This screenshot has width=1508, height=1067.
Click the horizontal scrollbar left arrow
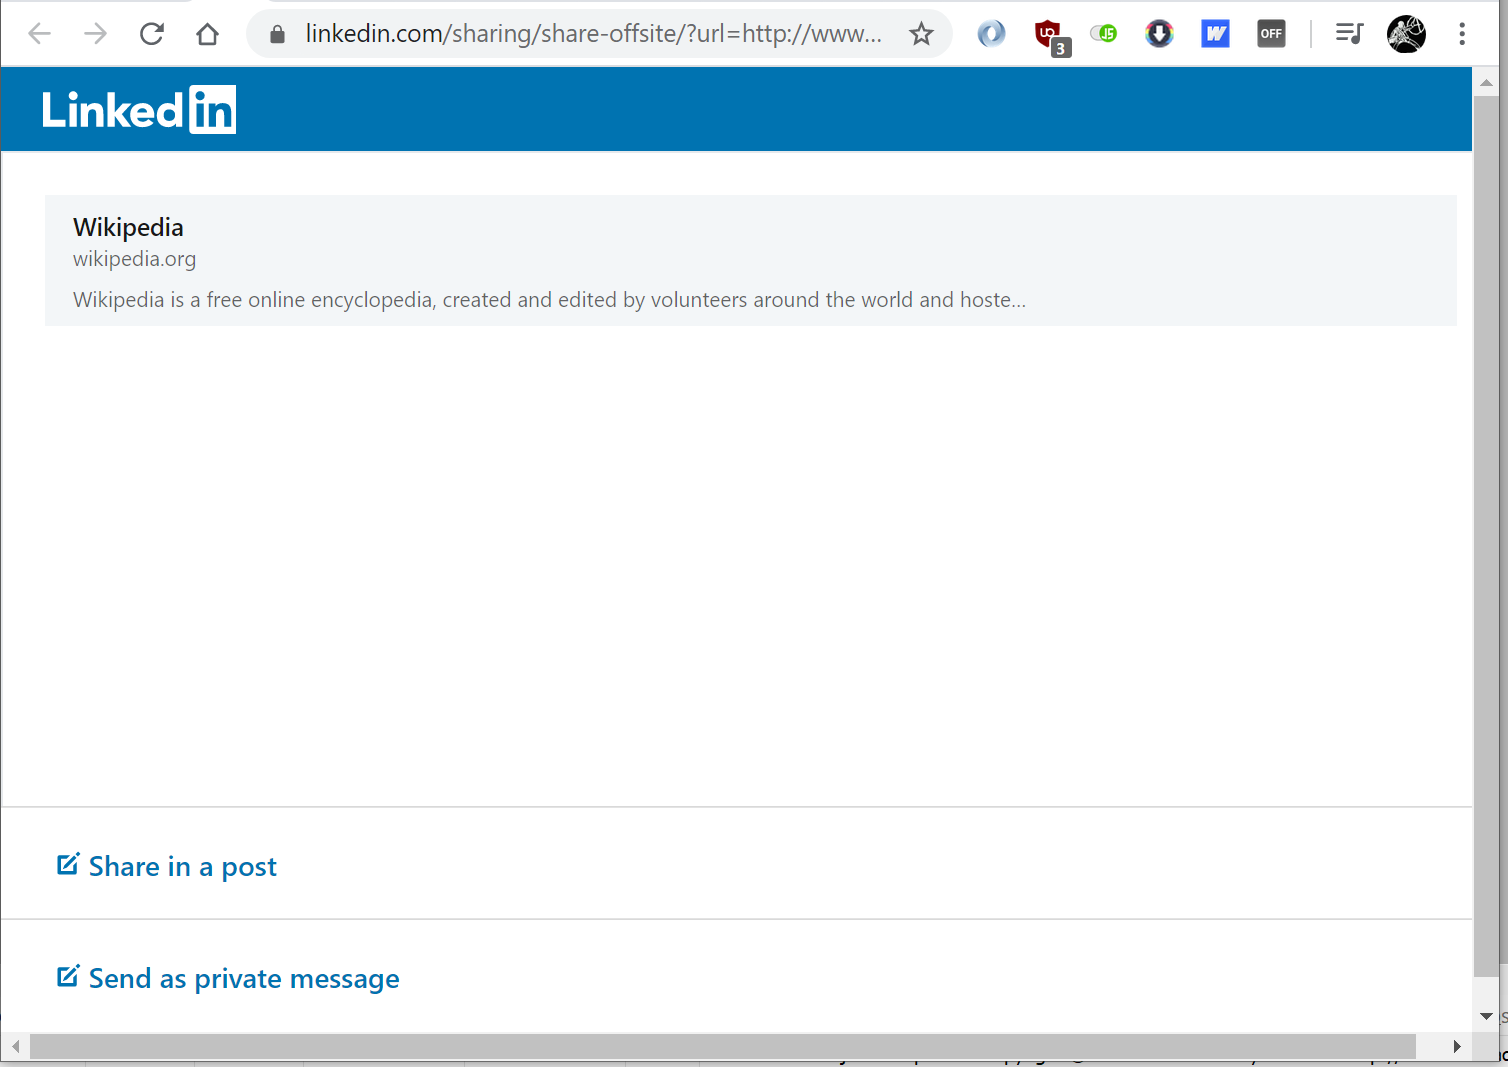(15, 1046)
